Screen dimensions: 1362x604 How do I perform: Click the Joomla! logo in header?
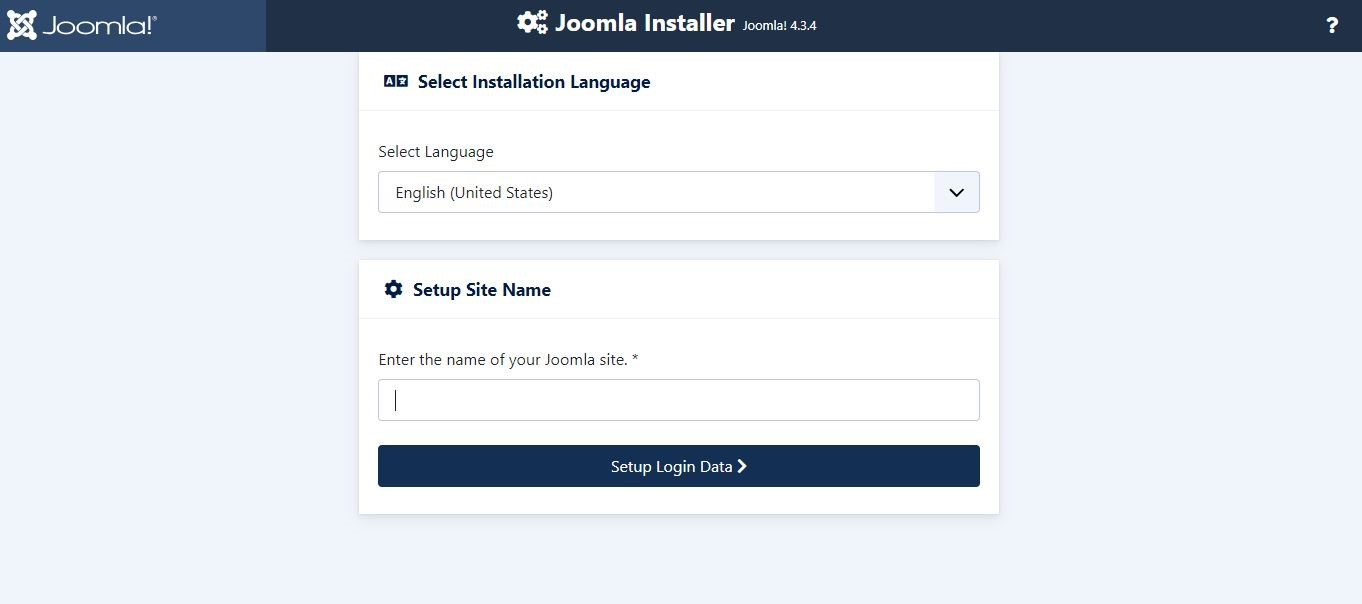point(82,26)
